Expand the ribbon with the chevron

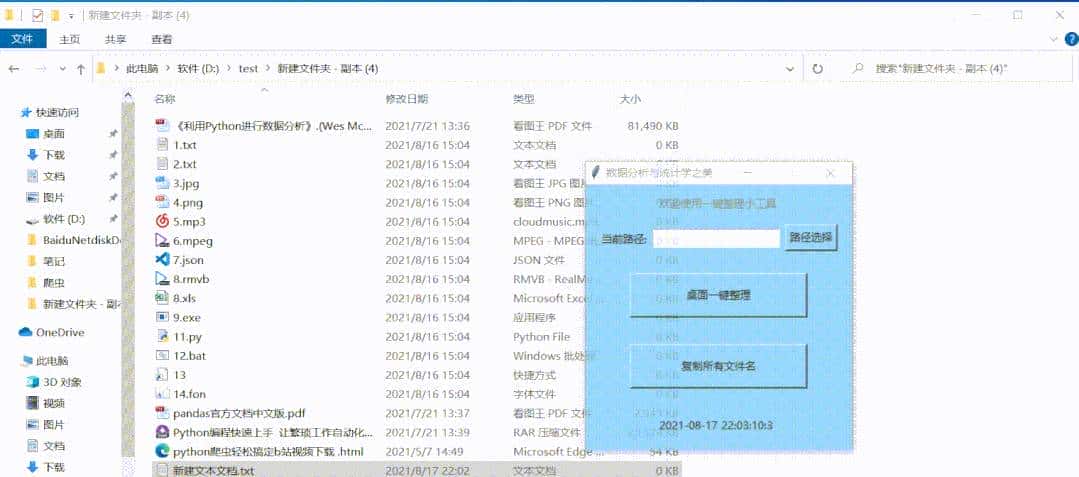1054,39
